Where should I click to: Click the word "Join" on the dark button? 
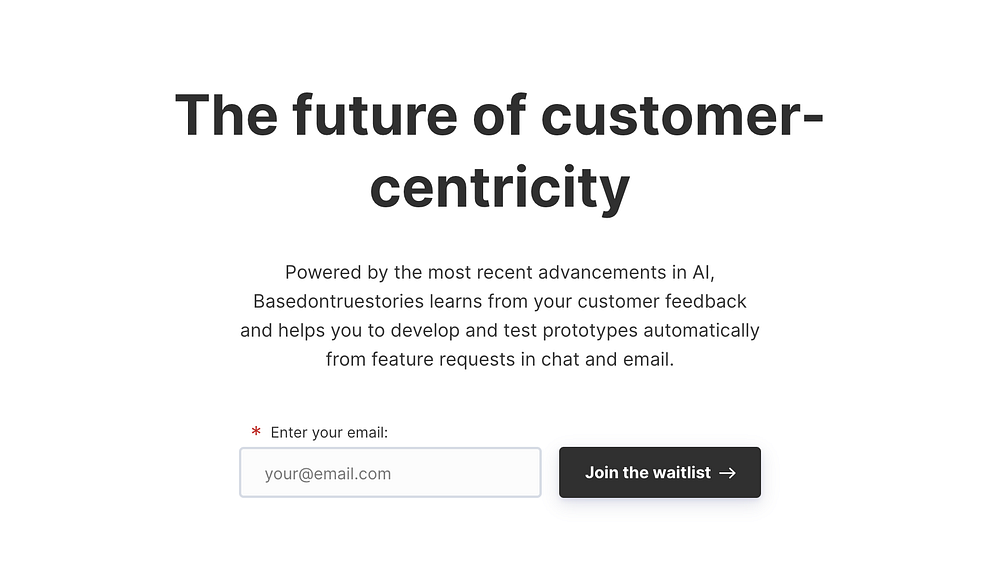click(601, 473)
